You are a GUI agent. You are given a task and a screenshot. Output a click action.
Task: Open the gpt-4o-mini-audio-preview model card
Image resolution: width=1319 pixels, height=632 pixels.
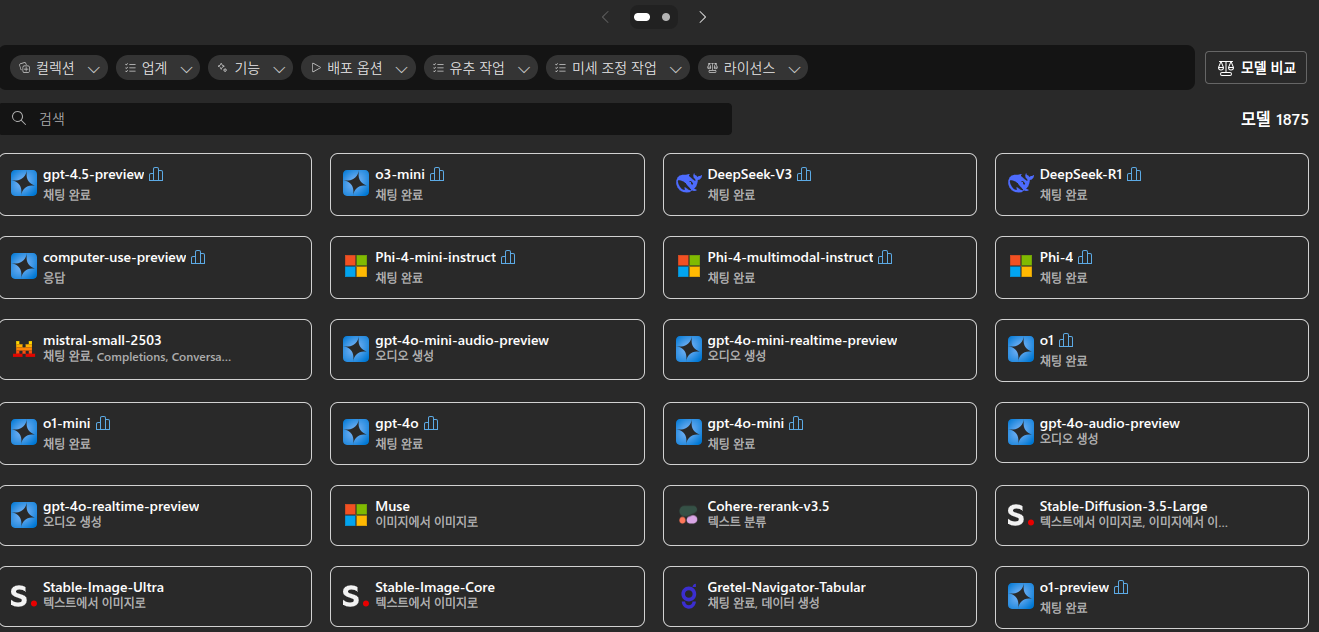click(487, 349)
